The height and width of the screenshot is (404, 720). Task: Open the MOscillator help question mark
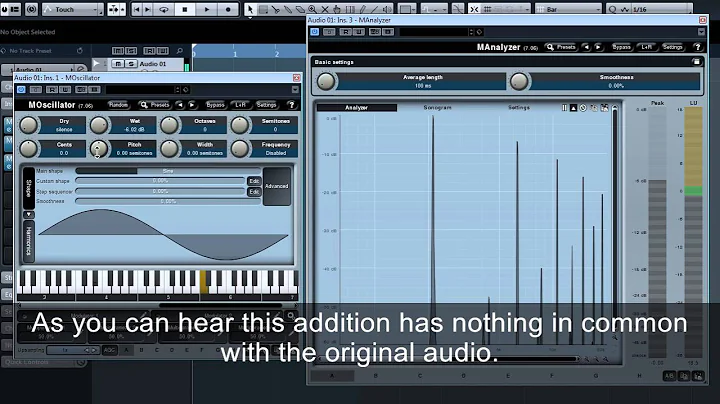pos(291,105)
